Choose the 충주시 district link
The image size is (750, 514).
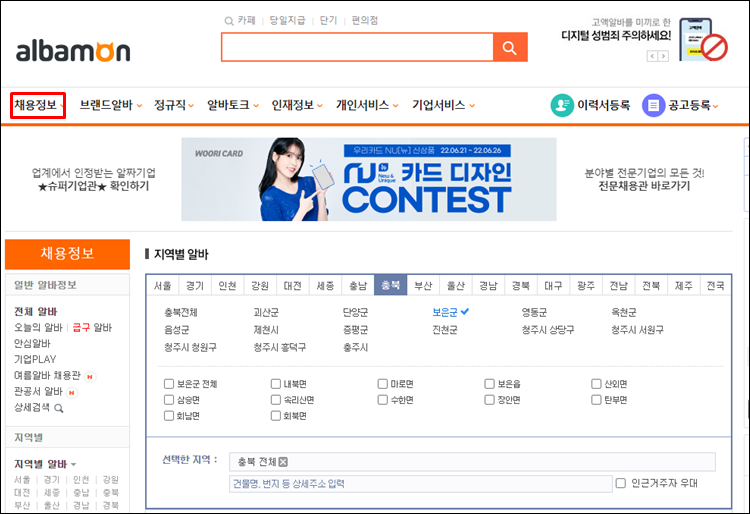355,348
